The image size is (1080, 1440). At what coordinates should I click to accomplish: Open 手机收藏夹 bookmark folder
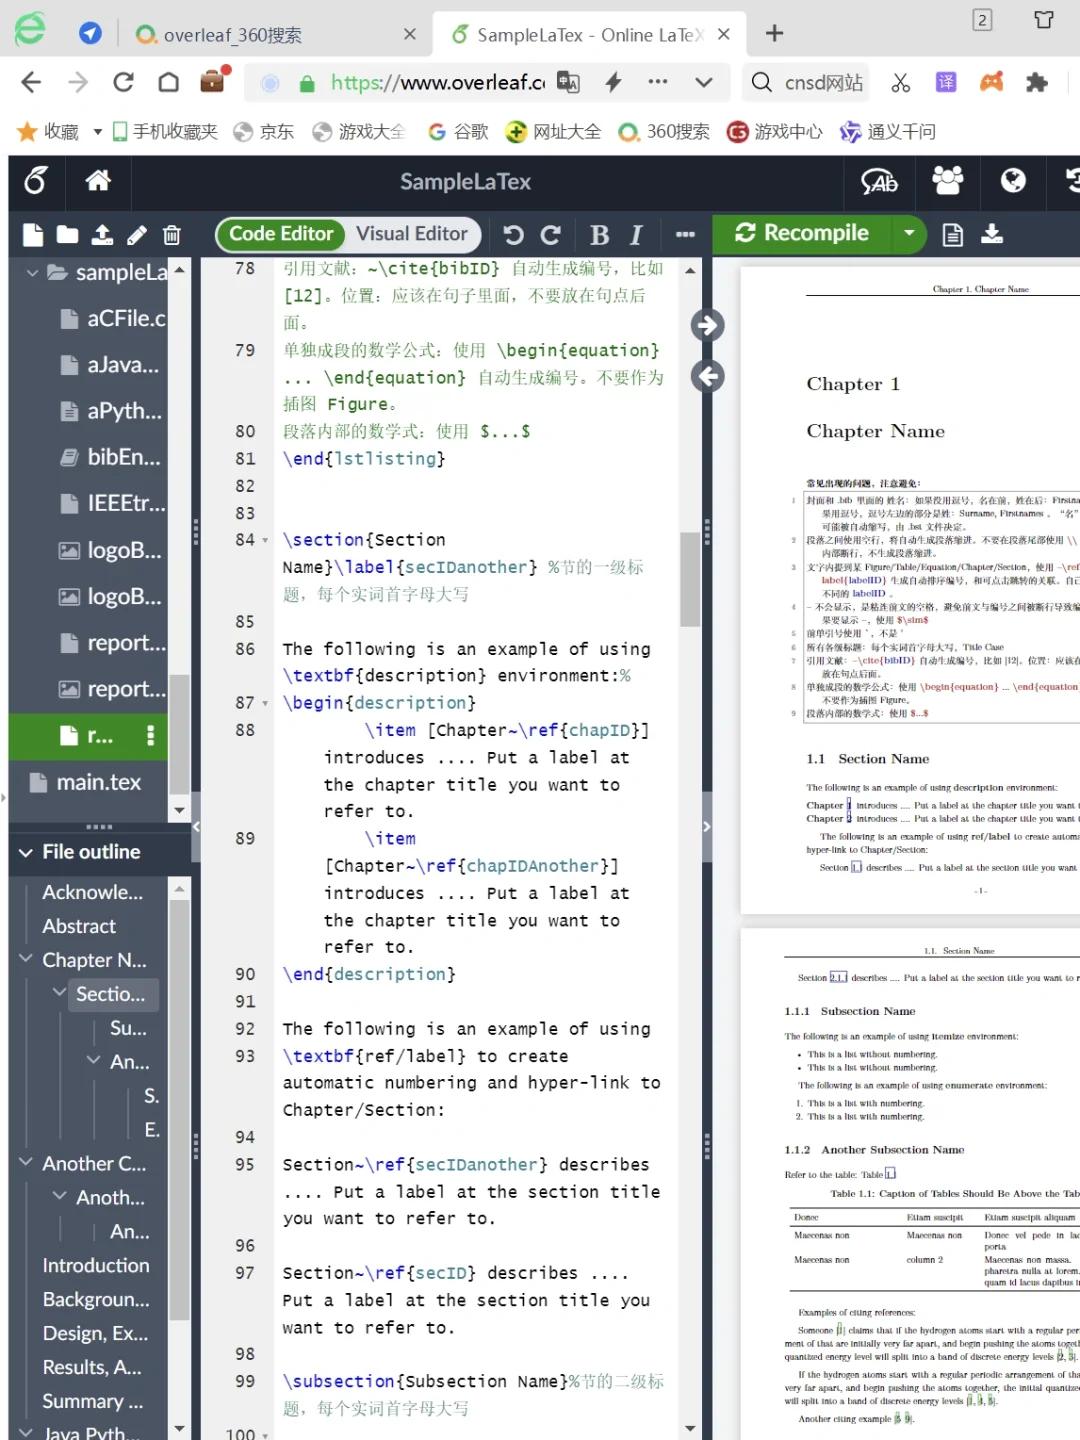(165, 132)
